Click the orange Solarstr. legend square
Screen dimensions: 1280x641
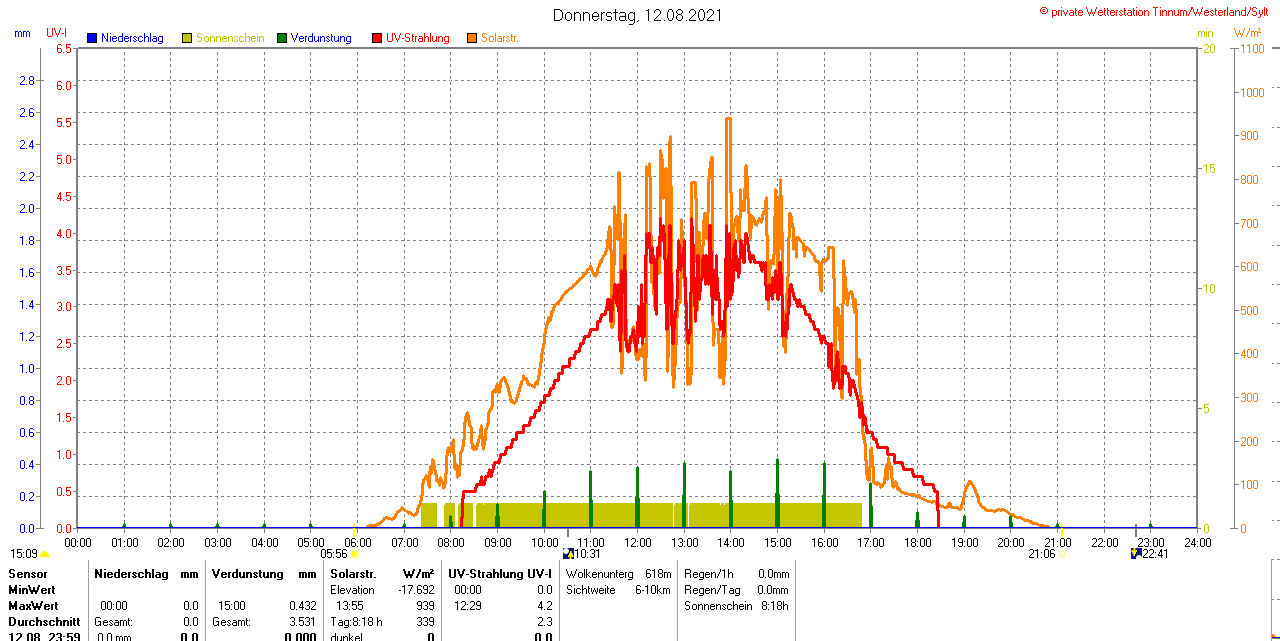pyautogui.click(x=472, y=38)
